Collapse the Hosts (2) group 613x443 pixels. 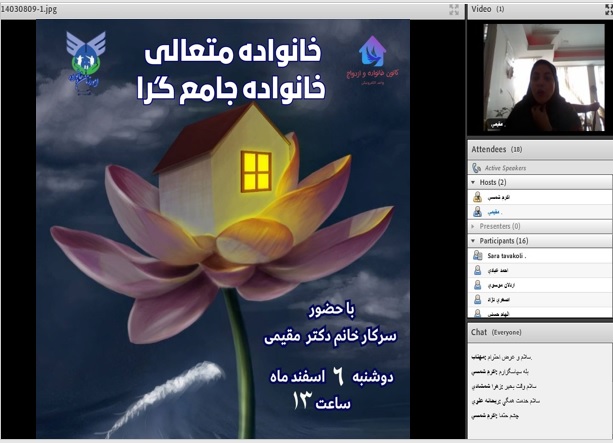click(473, 183)
